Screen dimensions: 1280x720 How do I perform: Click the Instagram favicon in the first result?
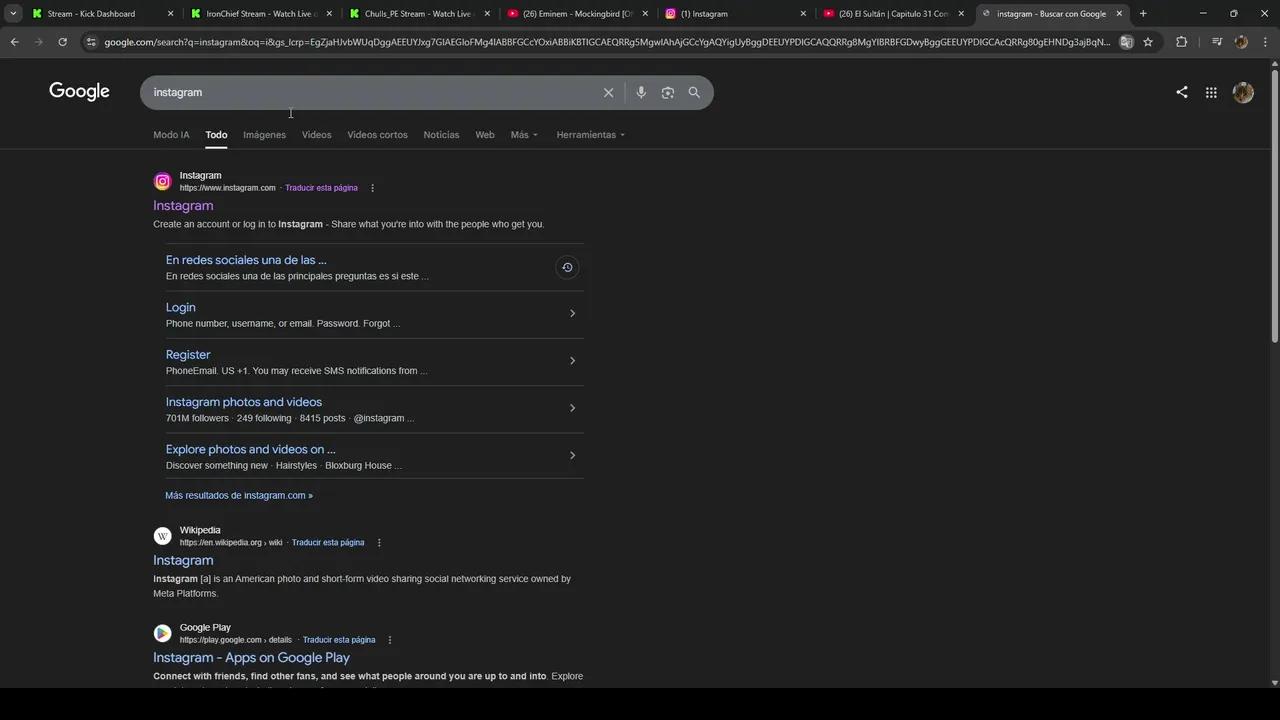[x=162, y=181]
